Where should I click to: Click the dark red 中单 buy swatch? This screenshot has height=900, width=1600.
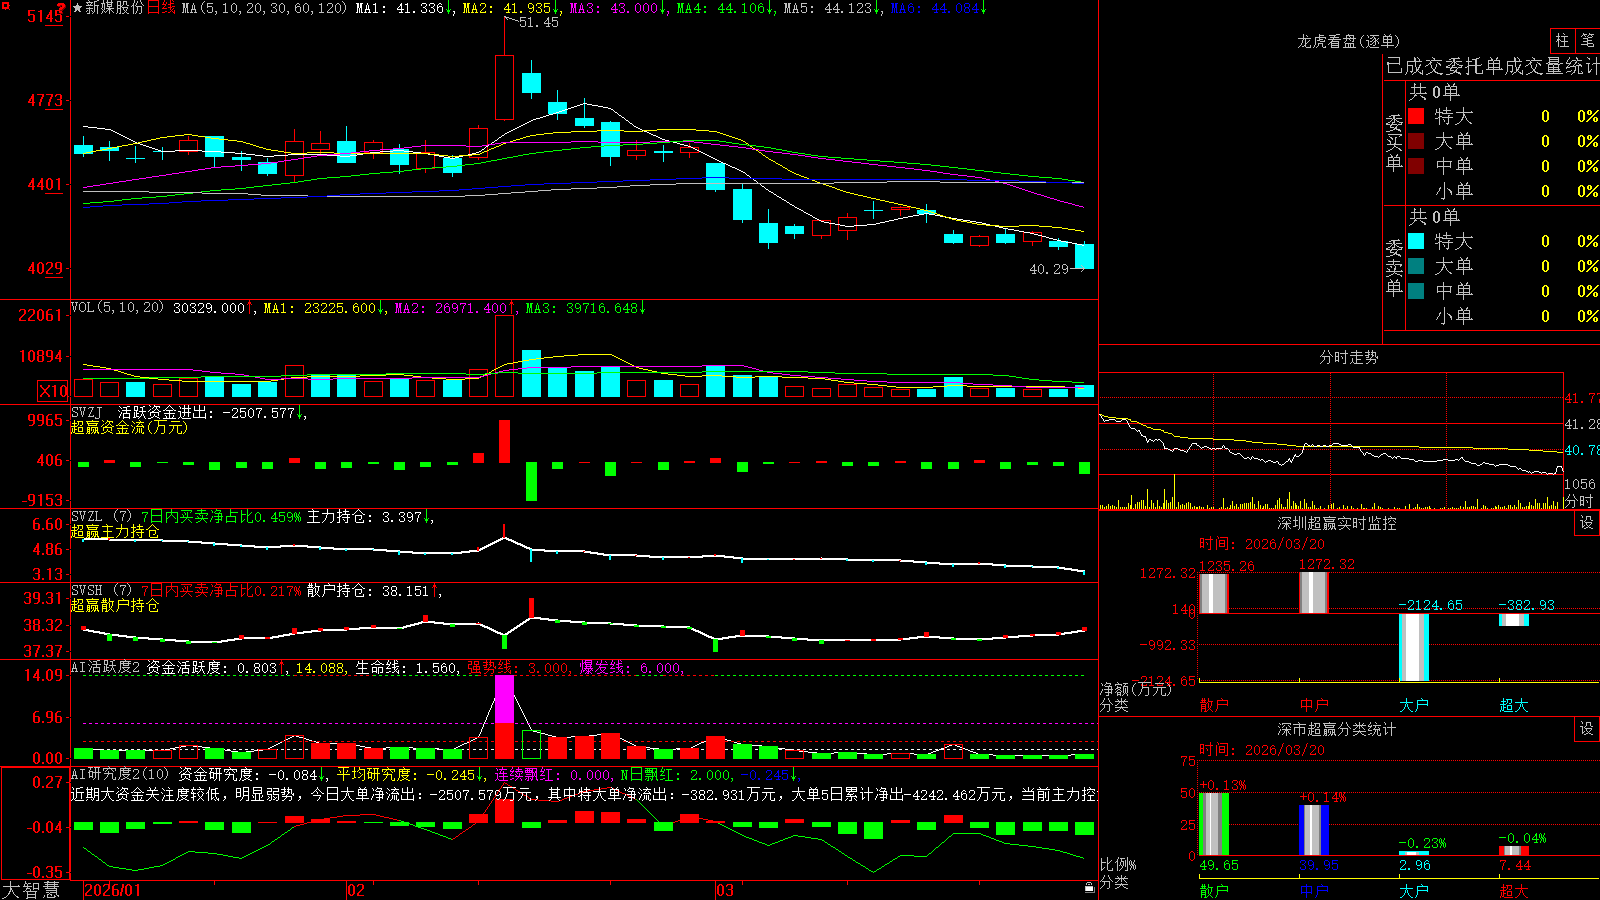click(1416, 166)
